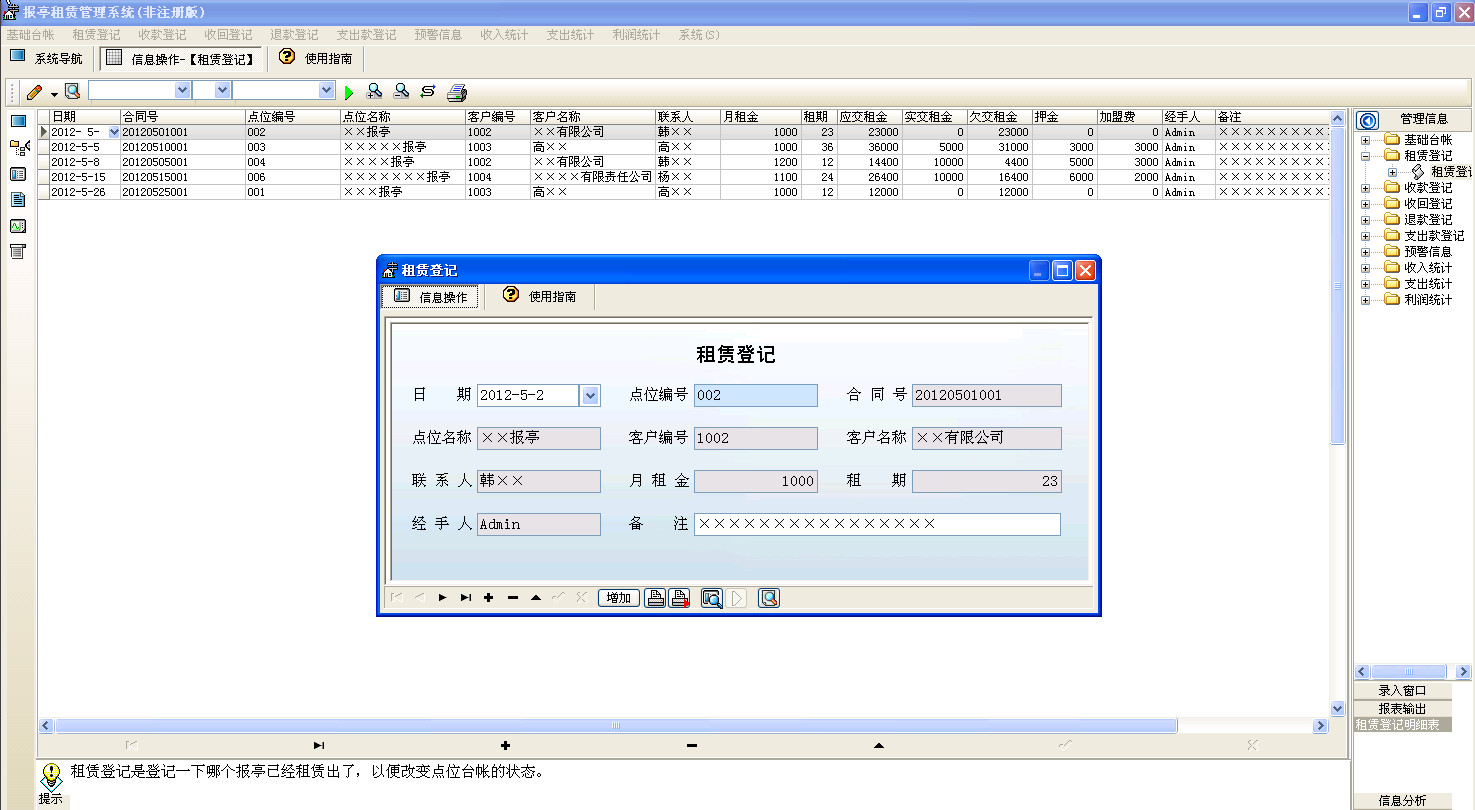This screenshot has height=810, width=1475.
Task: Click the add-filter magnifier with plus icon
Action: (375, 92)
